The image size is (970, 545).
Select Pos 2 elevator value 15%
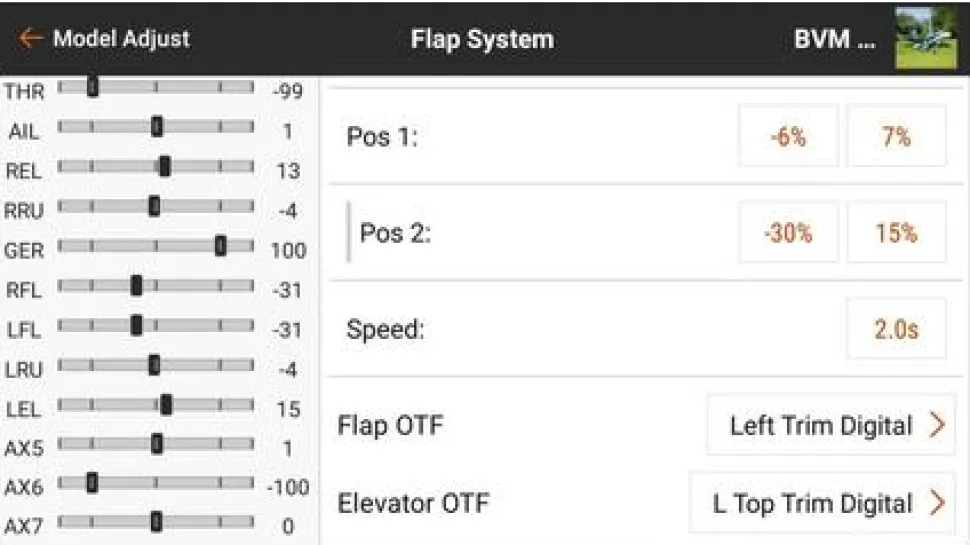click(x=896, y=233)
